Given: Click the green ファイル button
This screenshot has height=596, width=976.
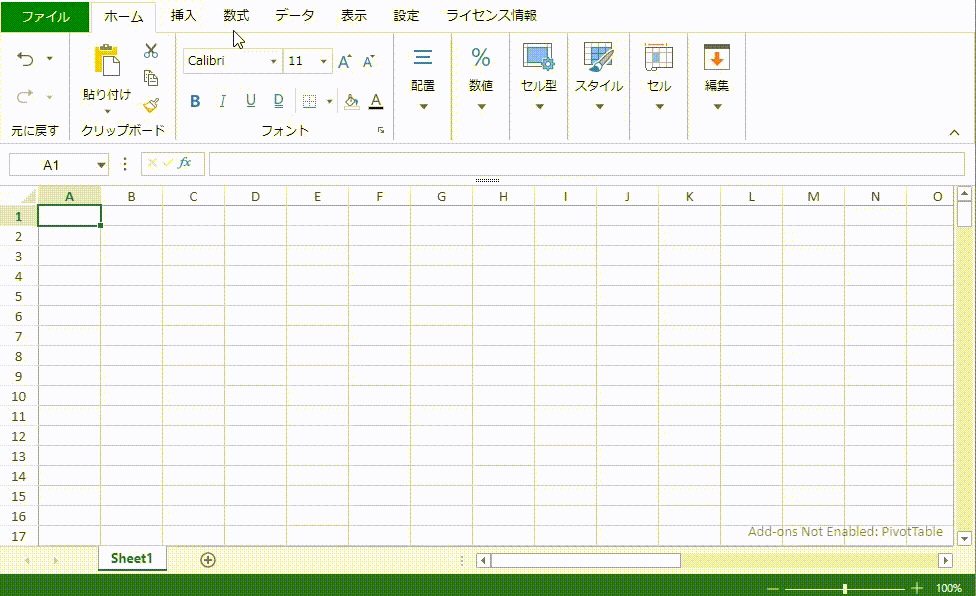Looking at the screenshot, I should coord(46,16).
